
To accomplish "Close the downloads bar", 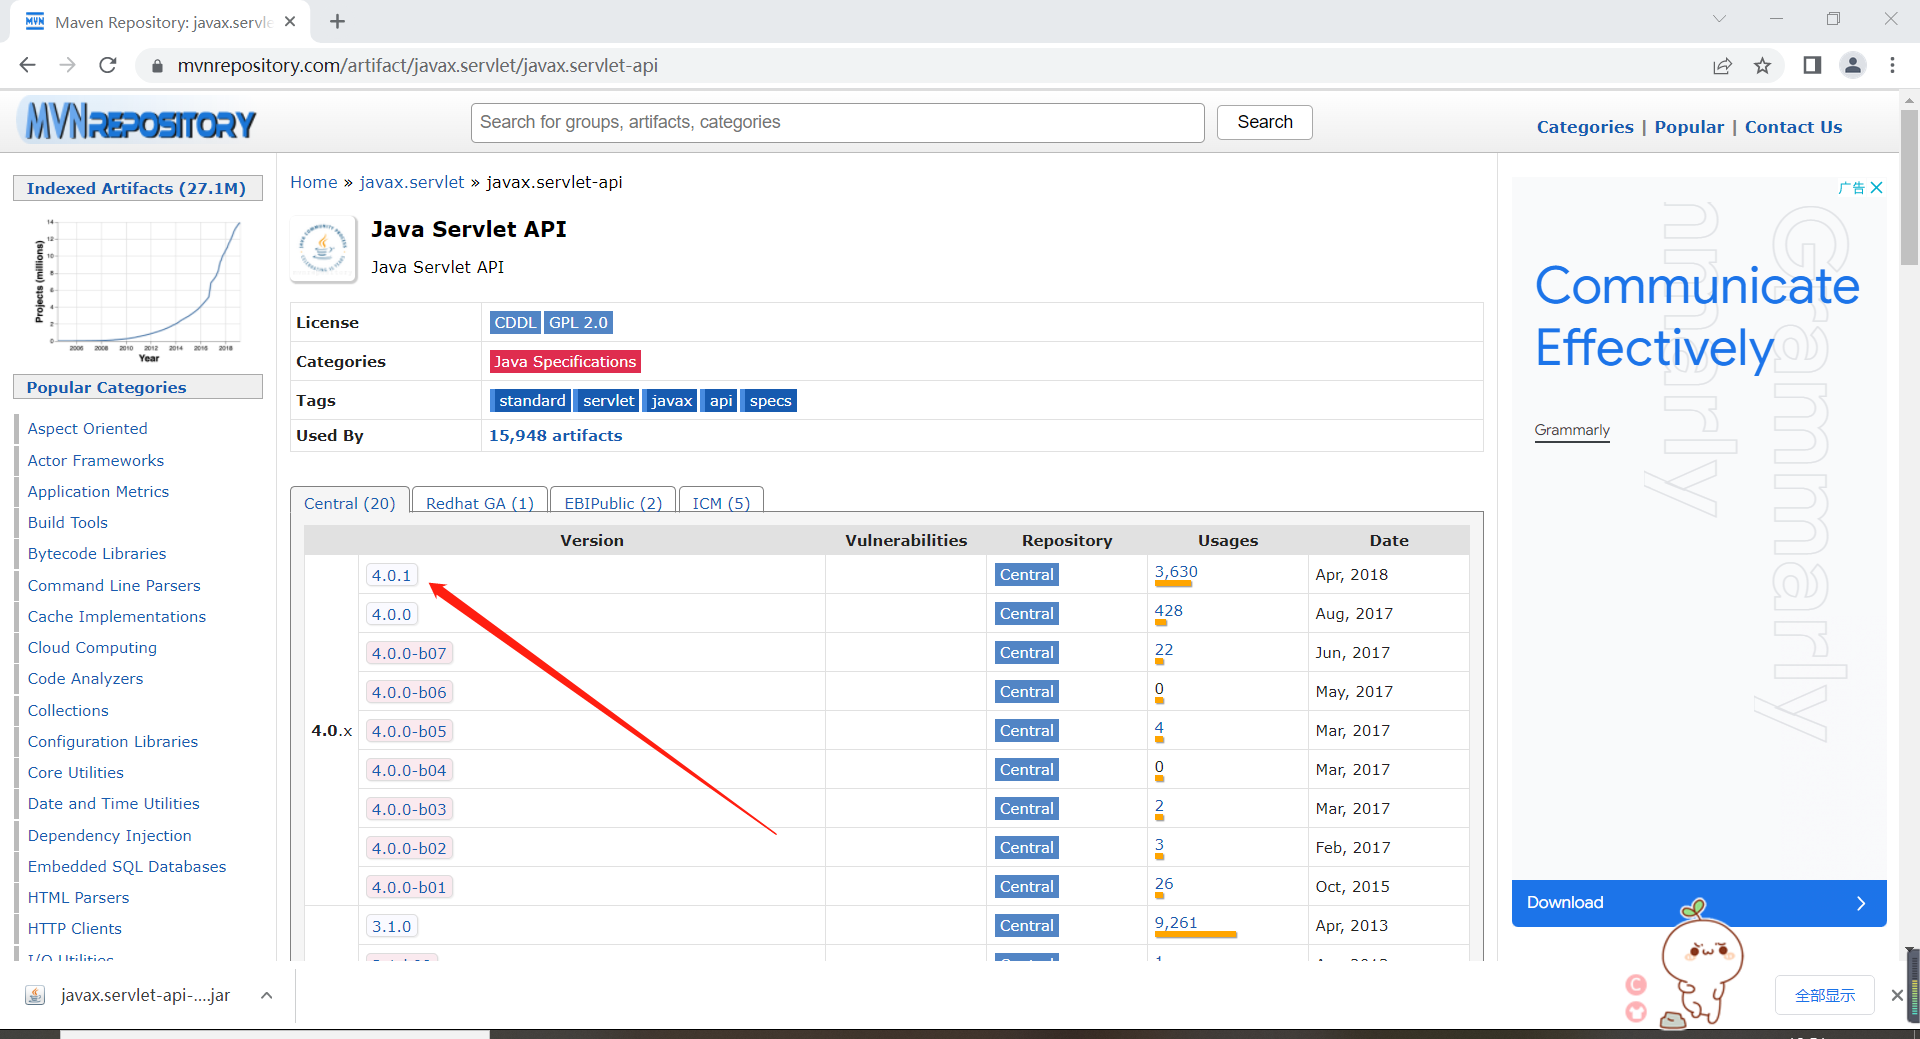I will tap(1897, 995).
